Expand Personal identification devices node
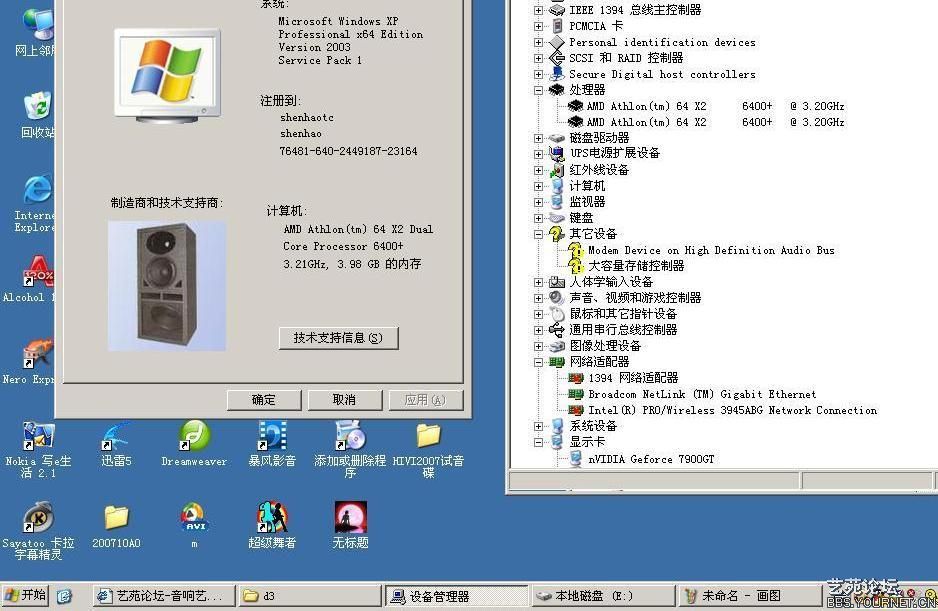The width and height of the screenshot is (938, 611). click(538, 42)
